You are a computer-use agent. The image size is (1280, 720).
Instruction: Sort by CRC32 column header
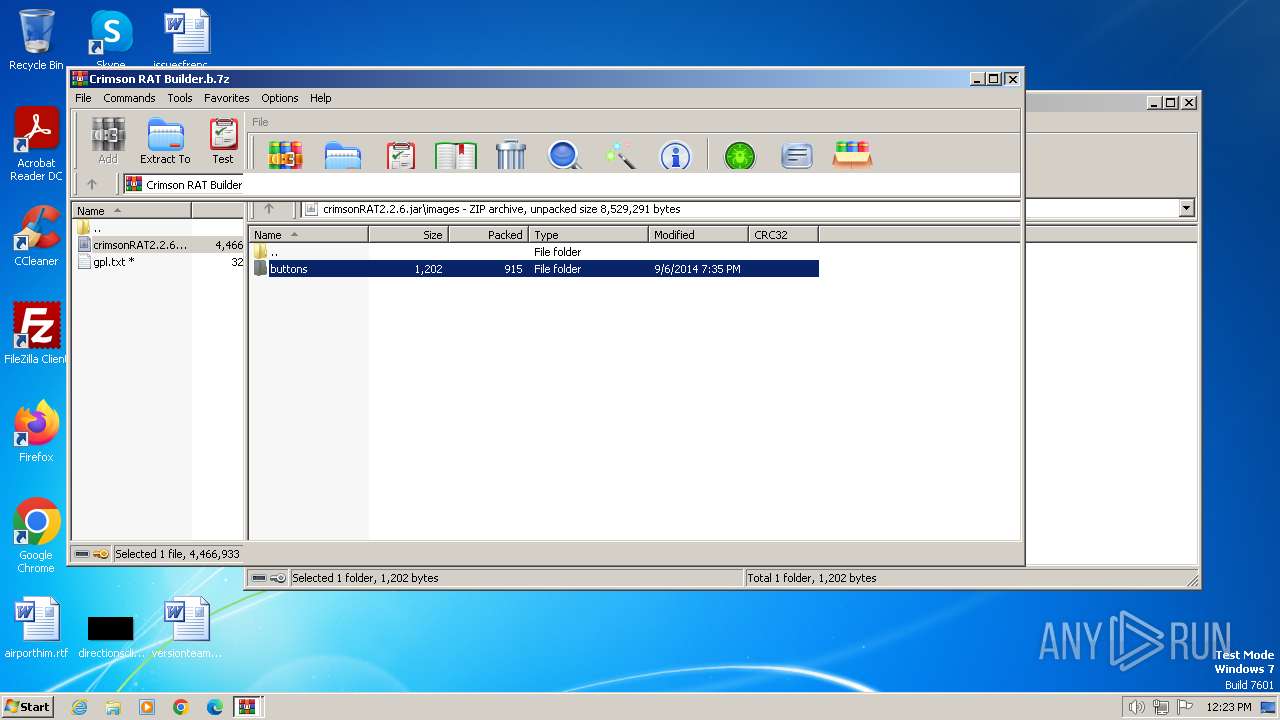coord(783,235)
